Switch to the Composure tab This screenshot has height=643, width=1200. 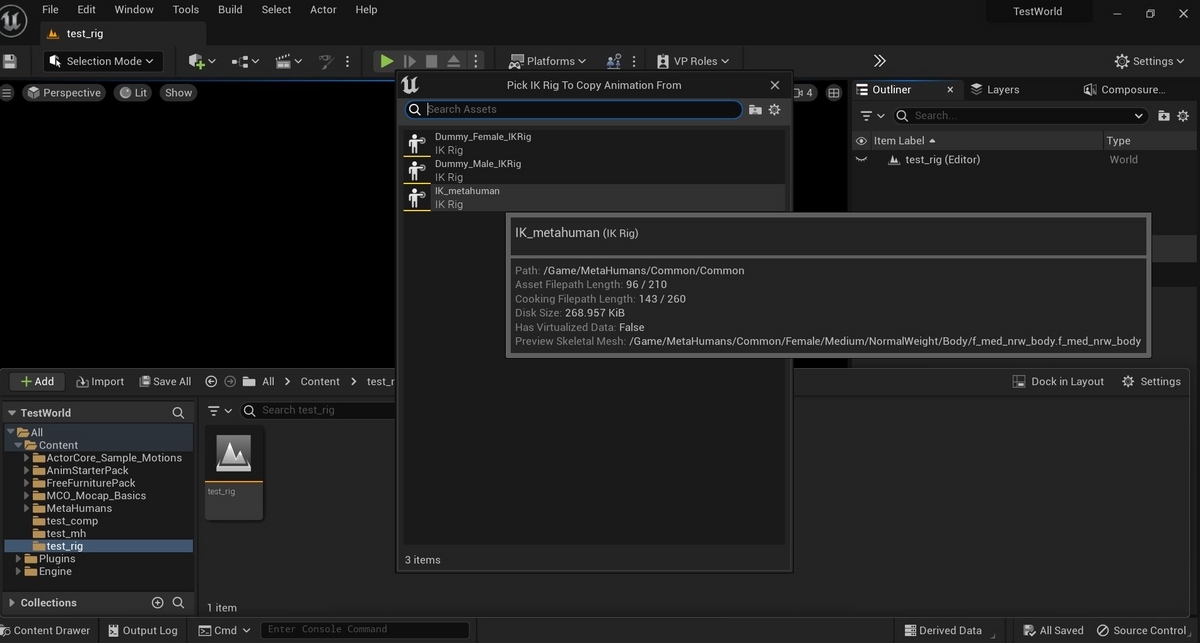(1125, 89)
